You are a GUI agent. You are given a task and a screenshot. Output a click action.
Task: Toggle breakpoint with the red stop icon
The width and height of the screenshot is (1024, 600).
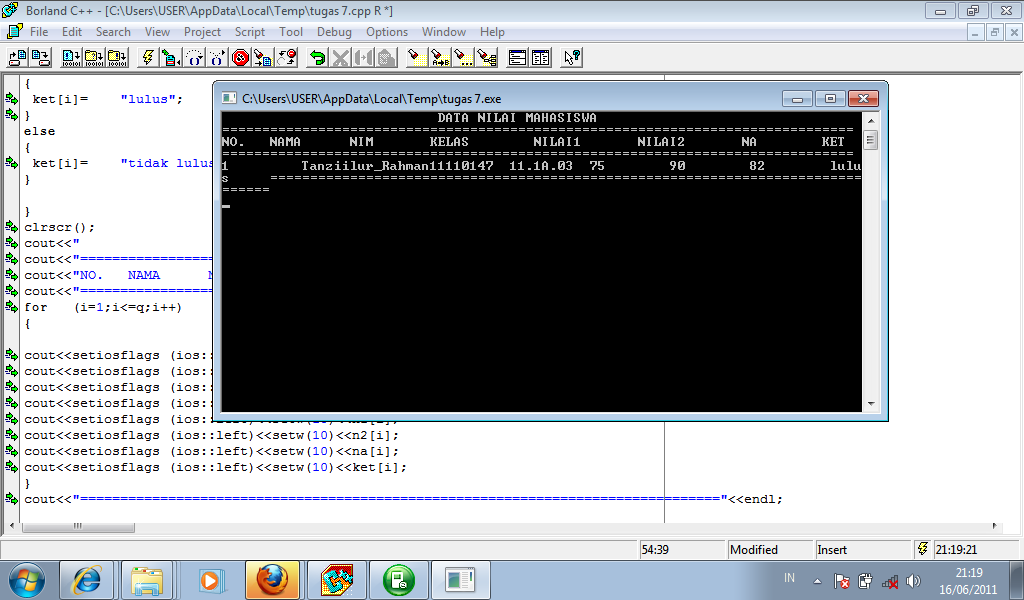(x=240, y=57)
